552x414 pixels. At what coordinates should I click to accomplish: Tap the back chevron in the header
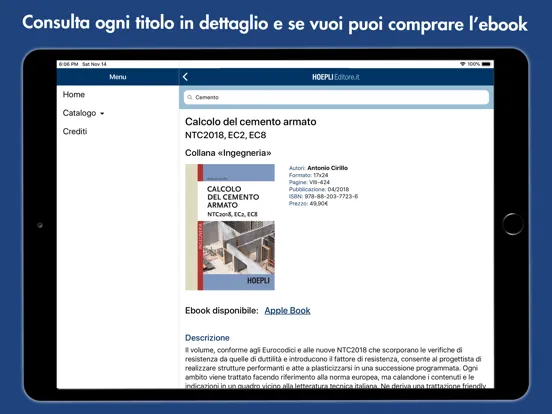185,77
